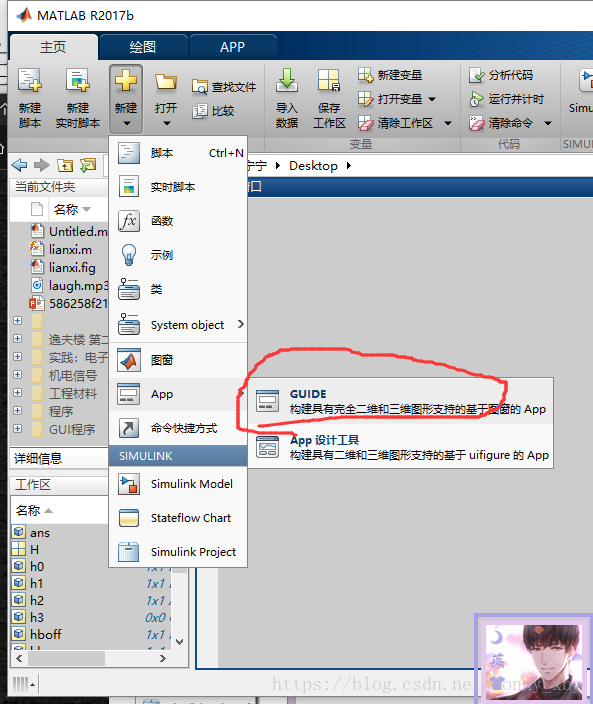Click the forward navigation arrow

(42, 165)
